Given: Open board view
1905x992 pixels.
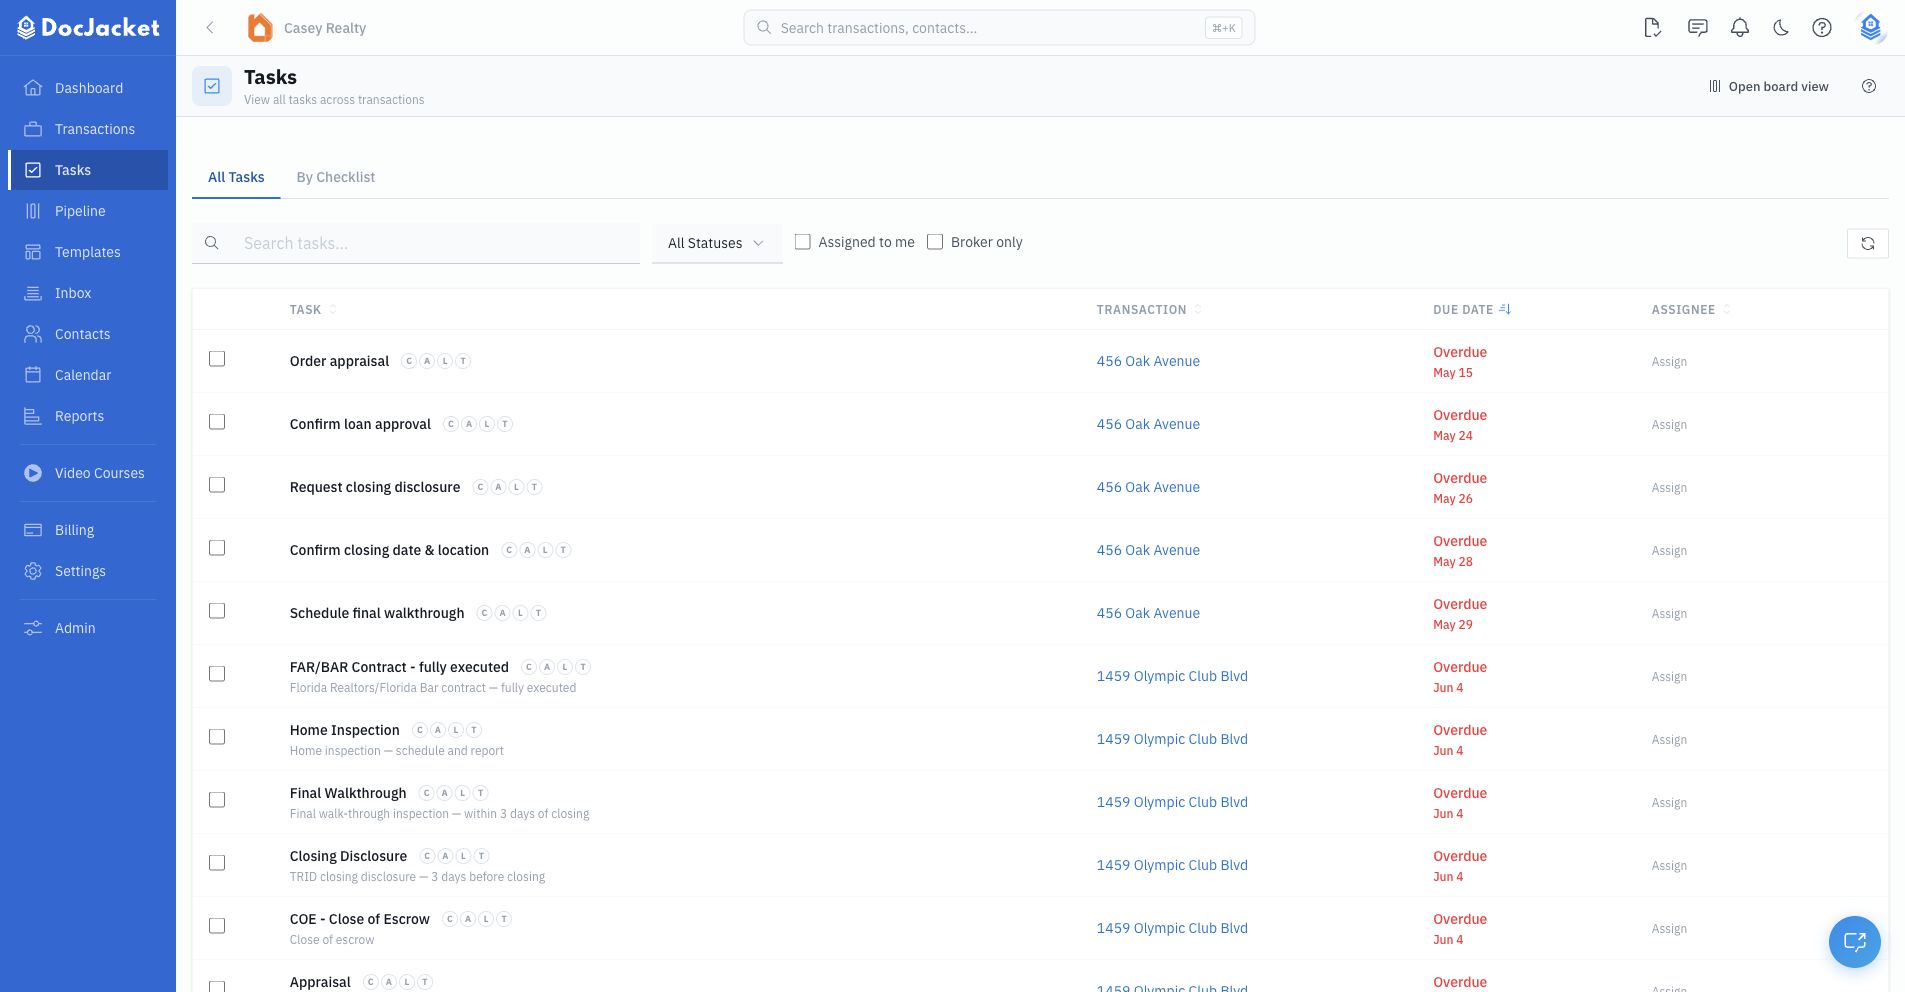Looking at the screenshot, I should (x=1769, y=87).
